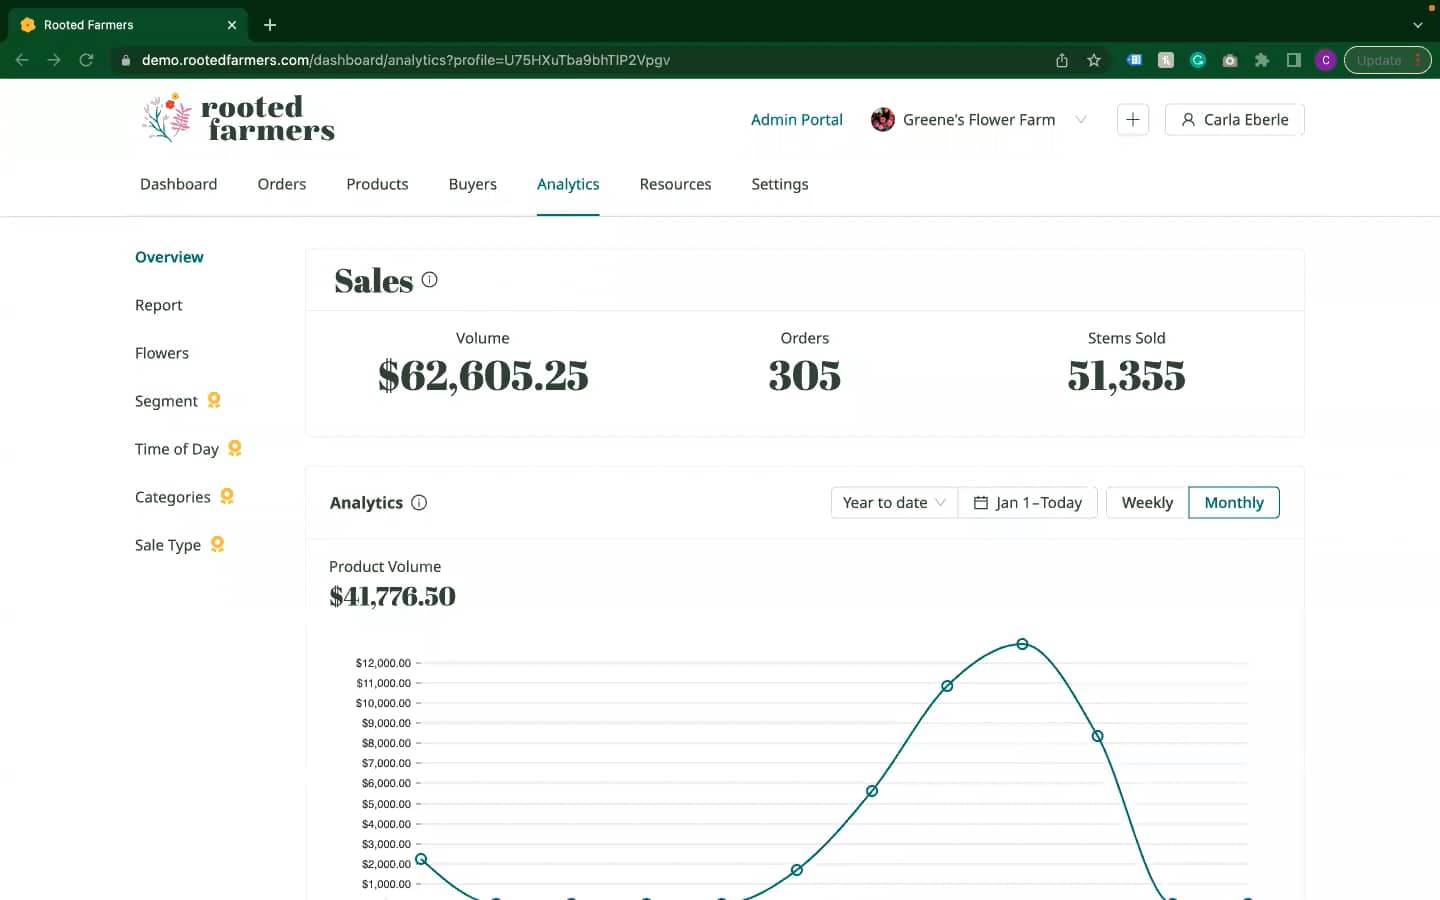Click the Chrome profile avatar C
The width and height of the screenshot is (1440, 900).
point(1326,60)
